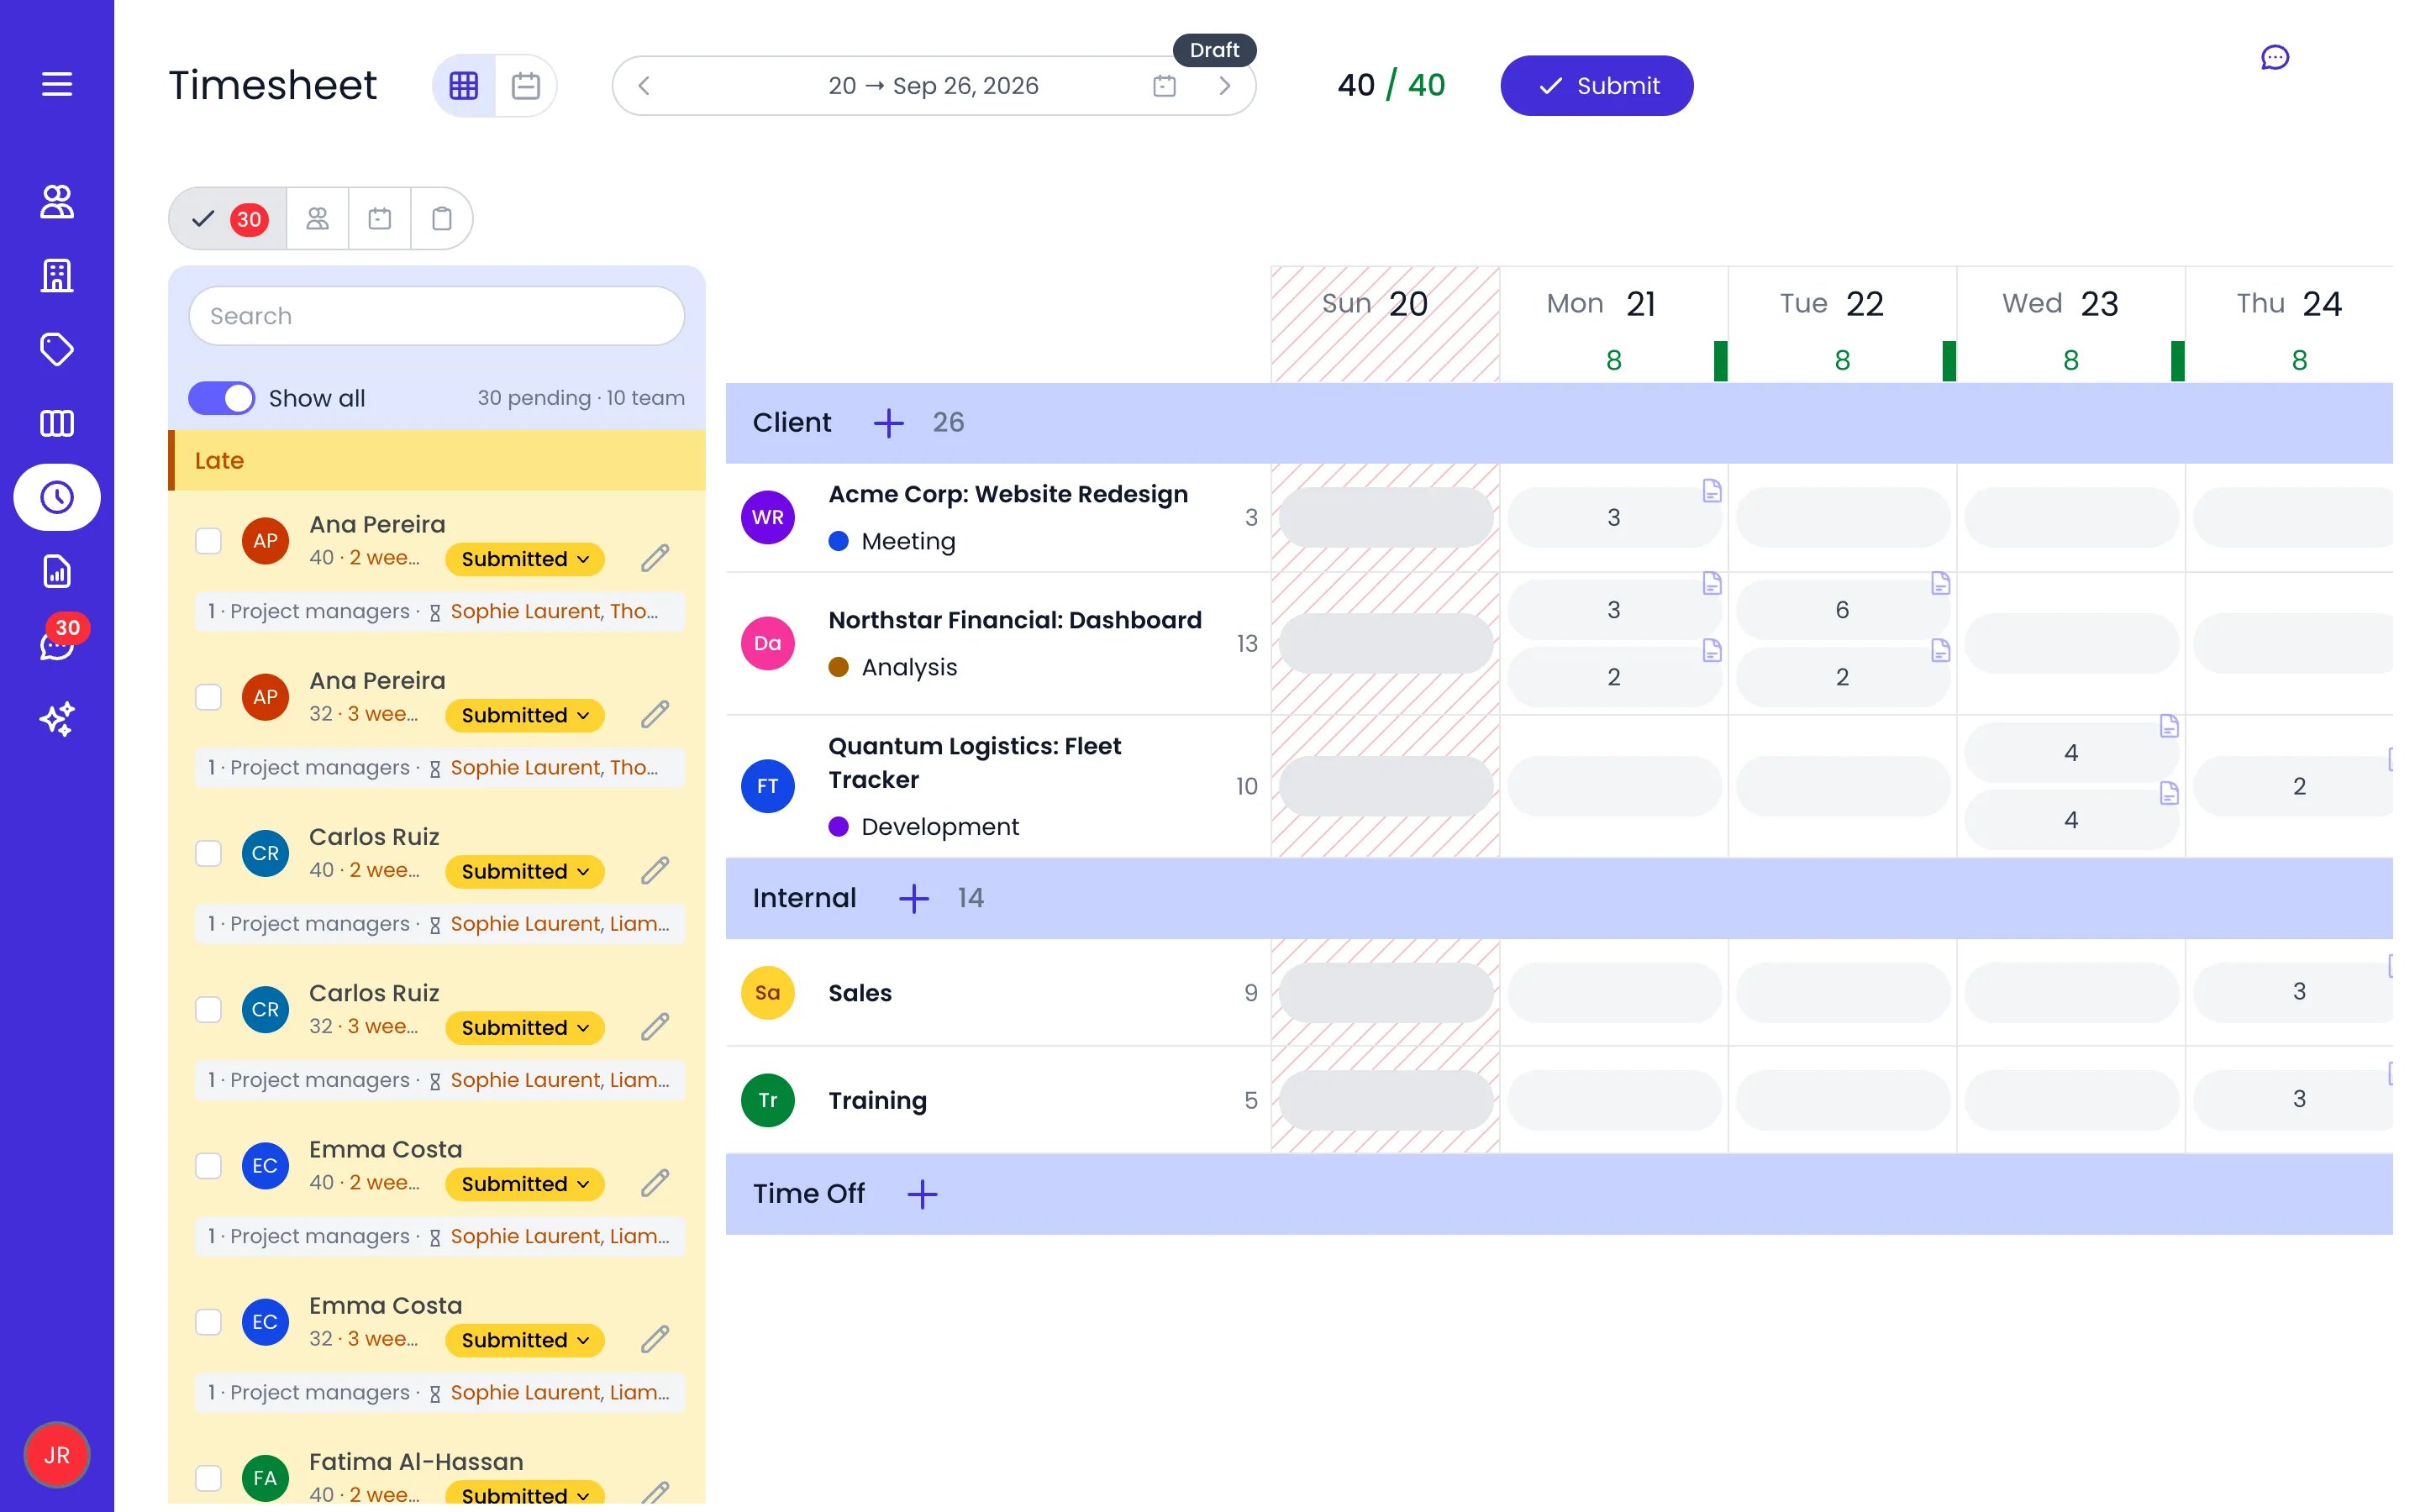
Task: Check the Carlos Ruiz 40-hour timesheet checkbox
Action: pos(208,853)
